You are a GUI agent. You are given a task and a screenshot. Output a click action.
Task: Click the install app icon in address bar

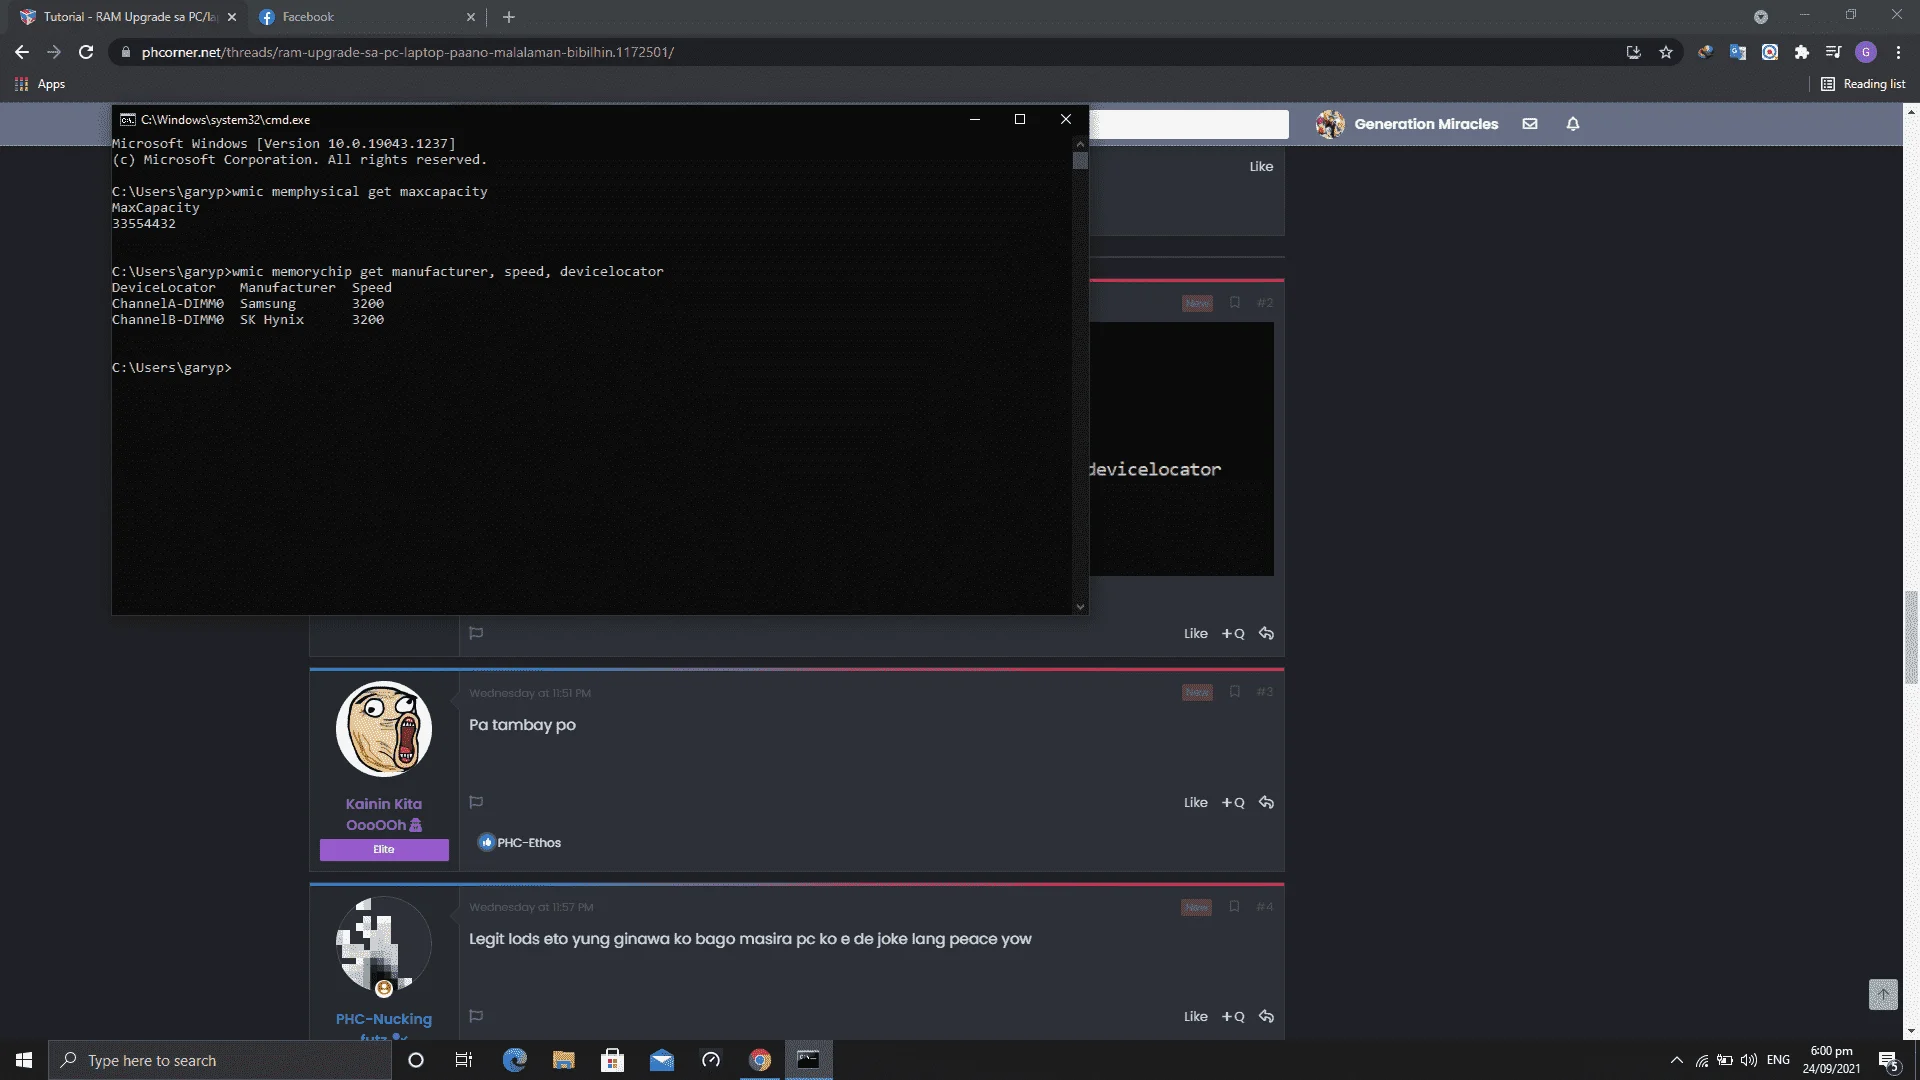[1634, 52]
